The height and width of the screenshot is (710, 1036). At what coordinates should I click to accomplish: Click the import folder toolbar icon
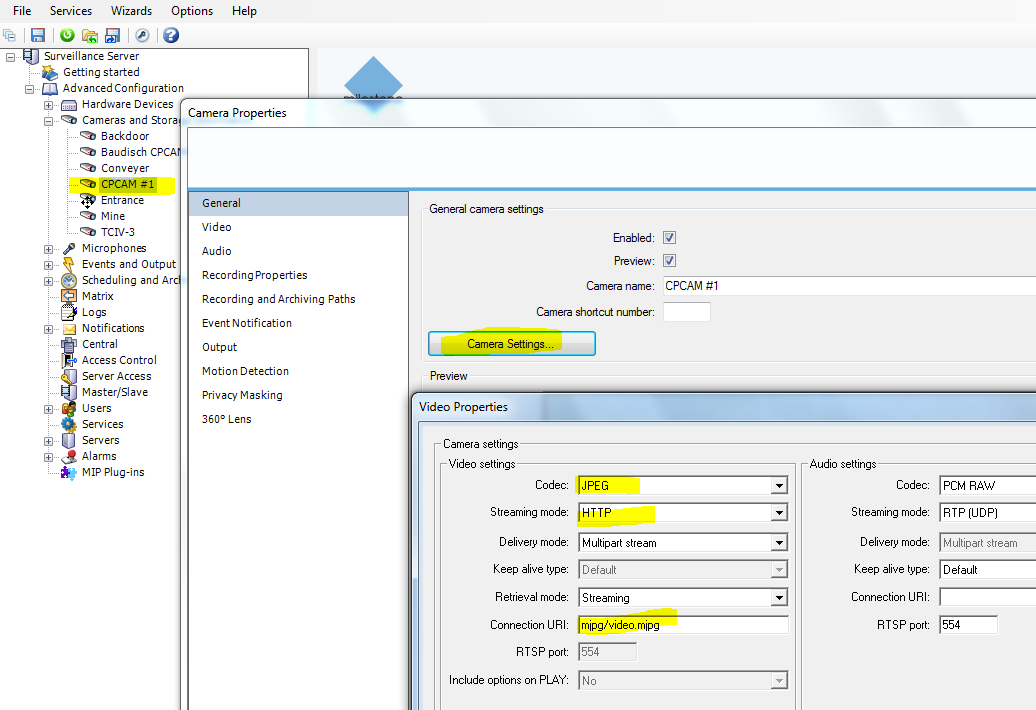tap(90, 35)
